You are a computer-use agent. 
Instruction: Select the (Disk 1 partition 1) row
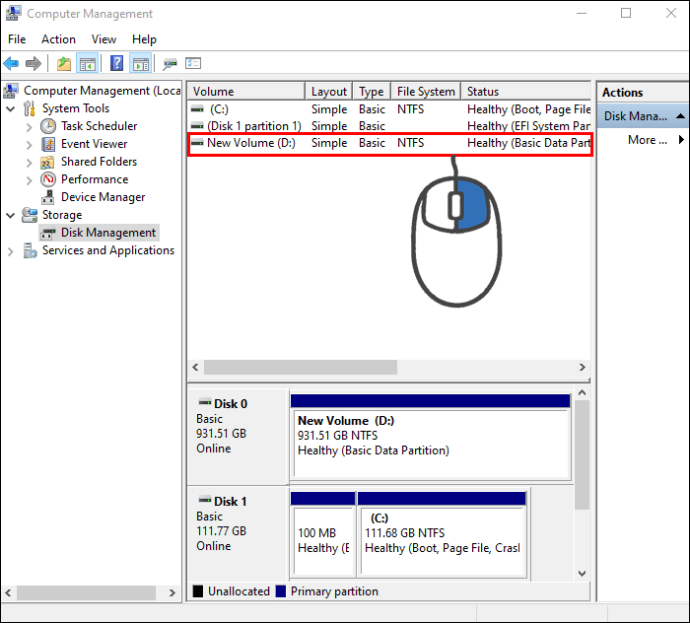pyautogui.click(x=389, y=126)
